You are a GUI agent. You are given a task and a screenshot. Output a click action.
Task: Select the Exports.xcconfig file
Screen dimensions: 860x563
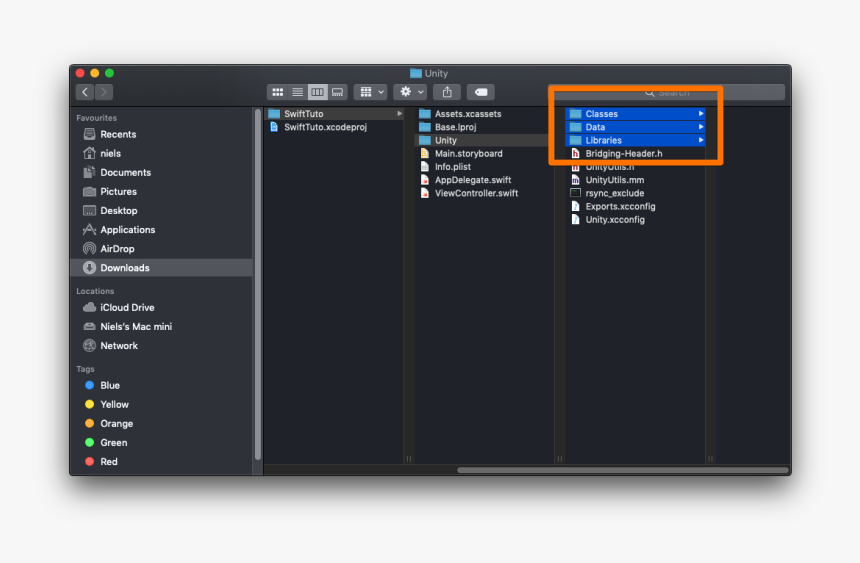coord(635,206)
